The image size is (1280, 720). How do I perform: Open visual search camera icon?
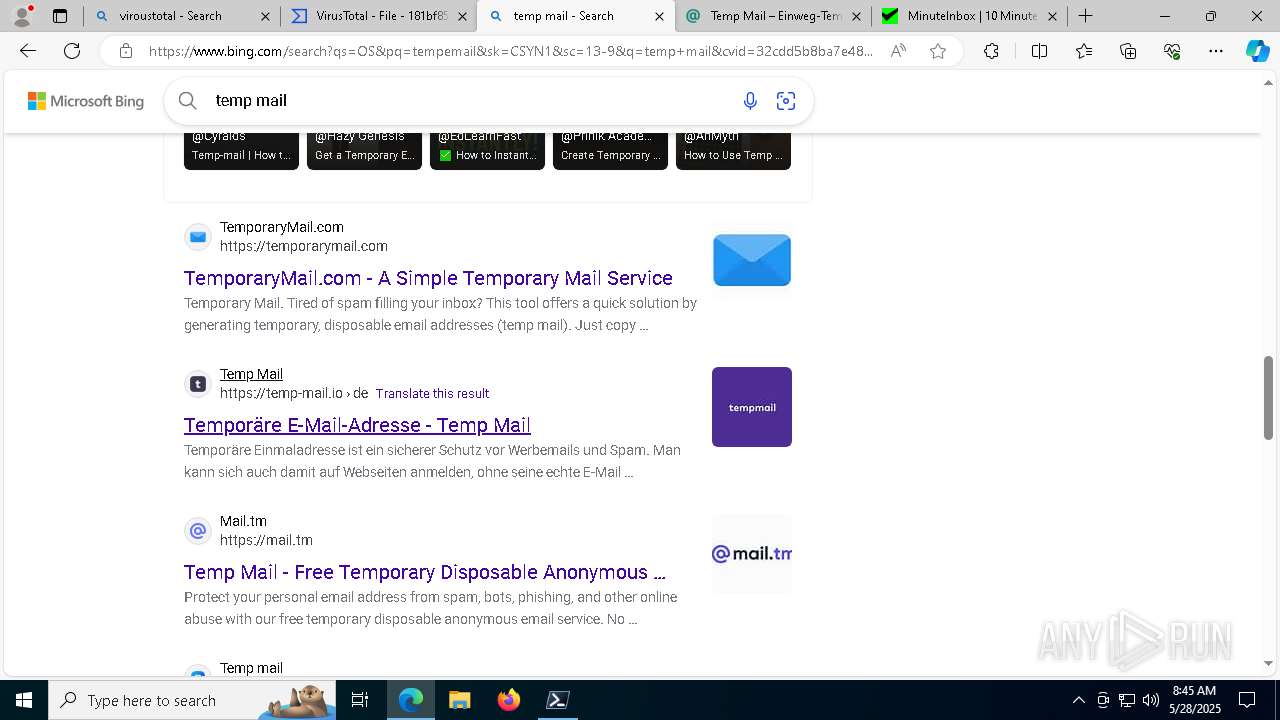coord(786,100)
